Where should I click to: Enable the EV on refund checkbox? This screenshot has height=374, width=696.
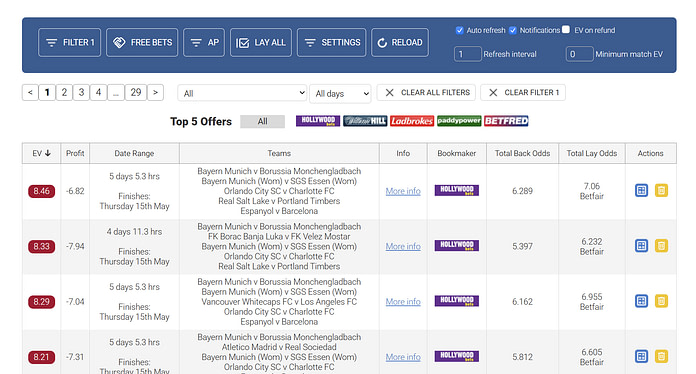click(566, 29)
